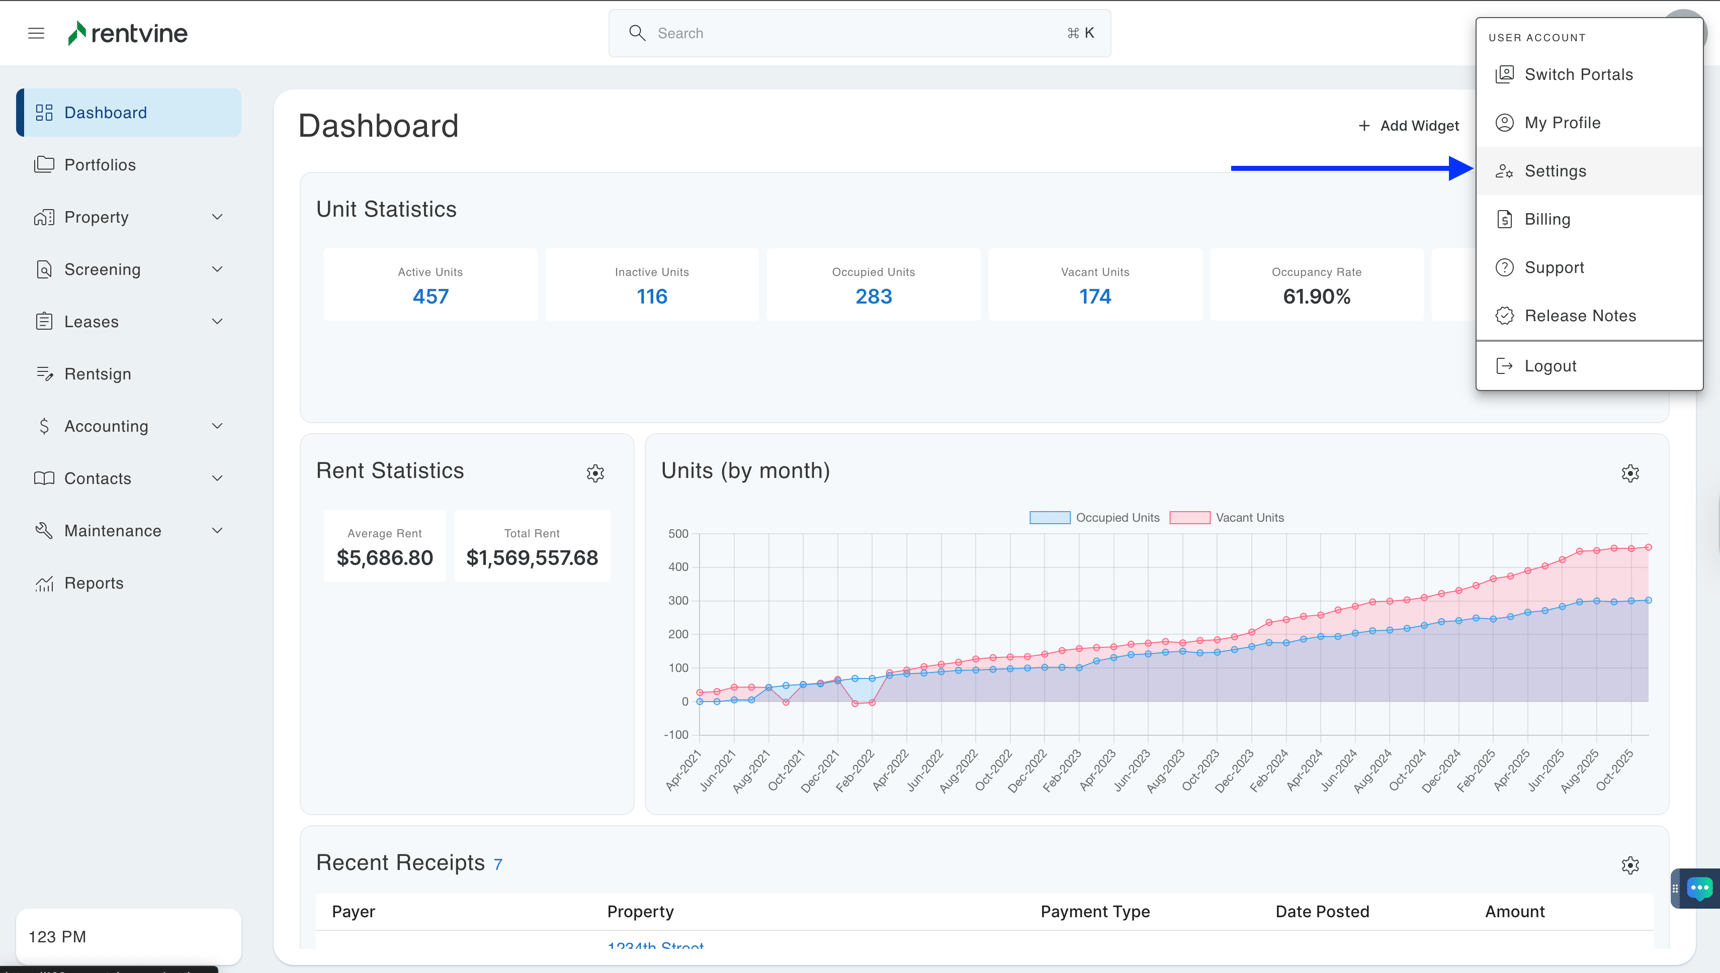Click the Add Widget button
This screenshot has width=1720, height=973.
point(1408,126)
